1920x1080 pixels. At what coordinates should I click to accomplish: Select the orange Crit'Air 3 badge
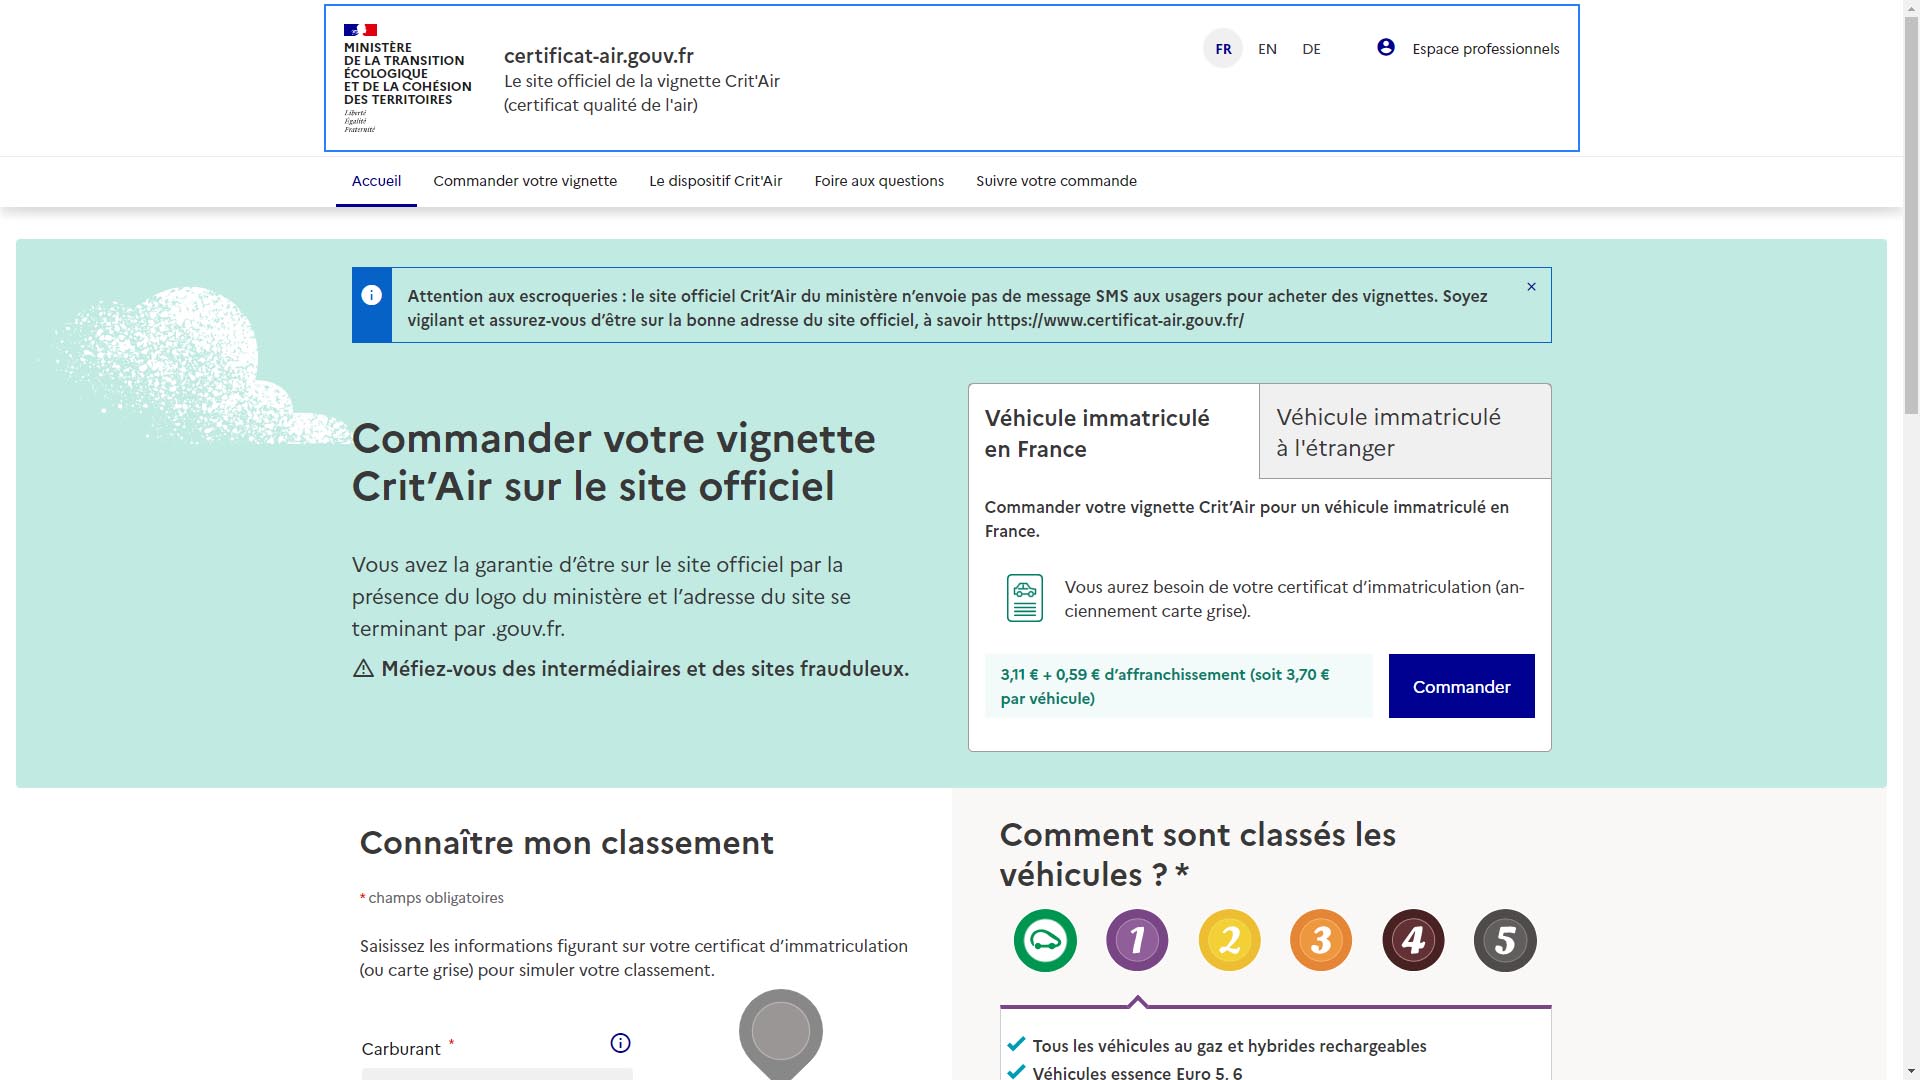1321,940
